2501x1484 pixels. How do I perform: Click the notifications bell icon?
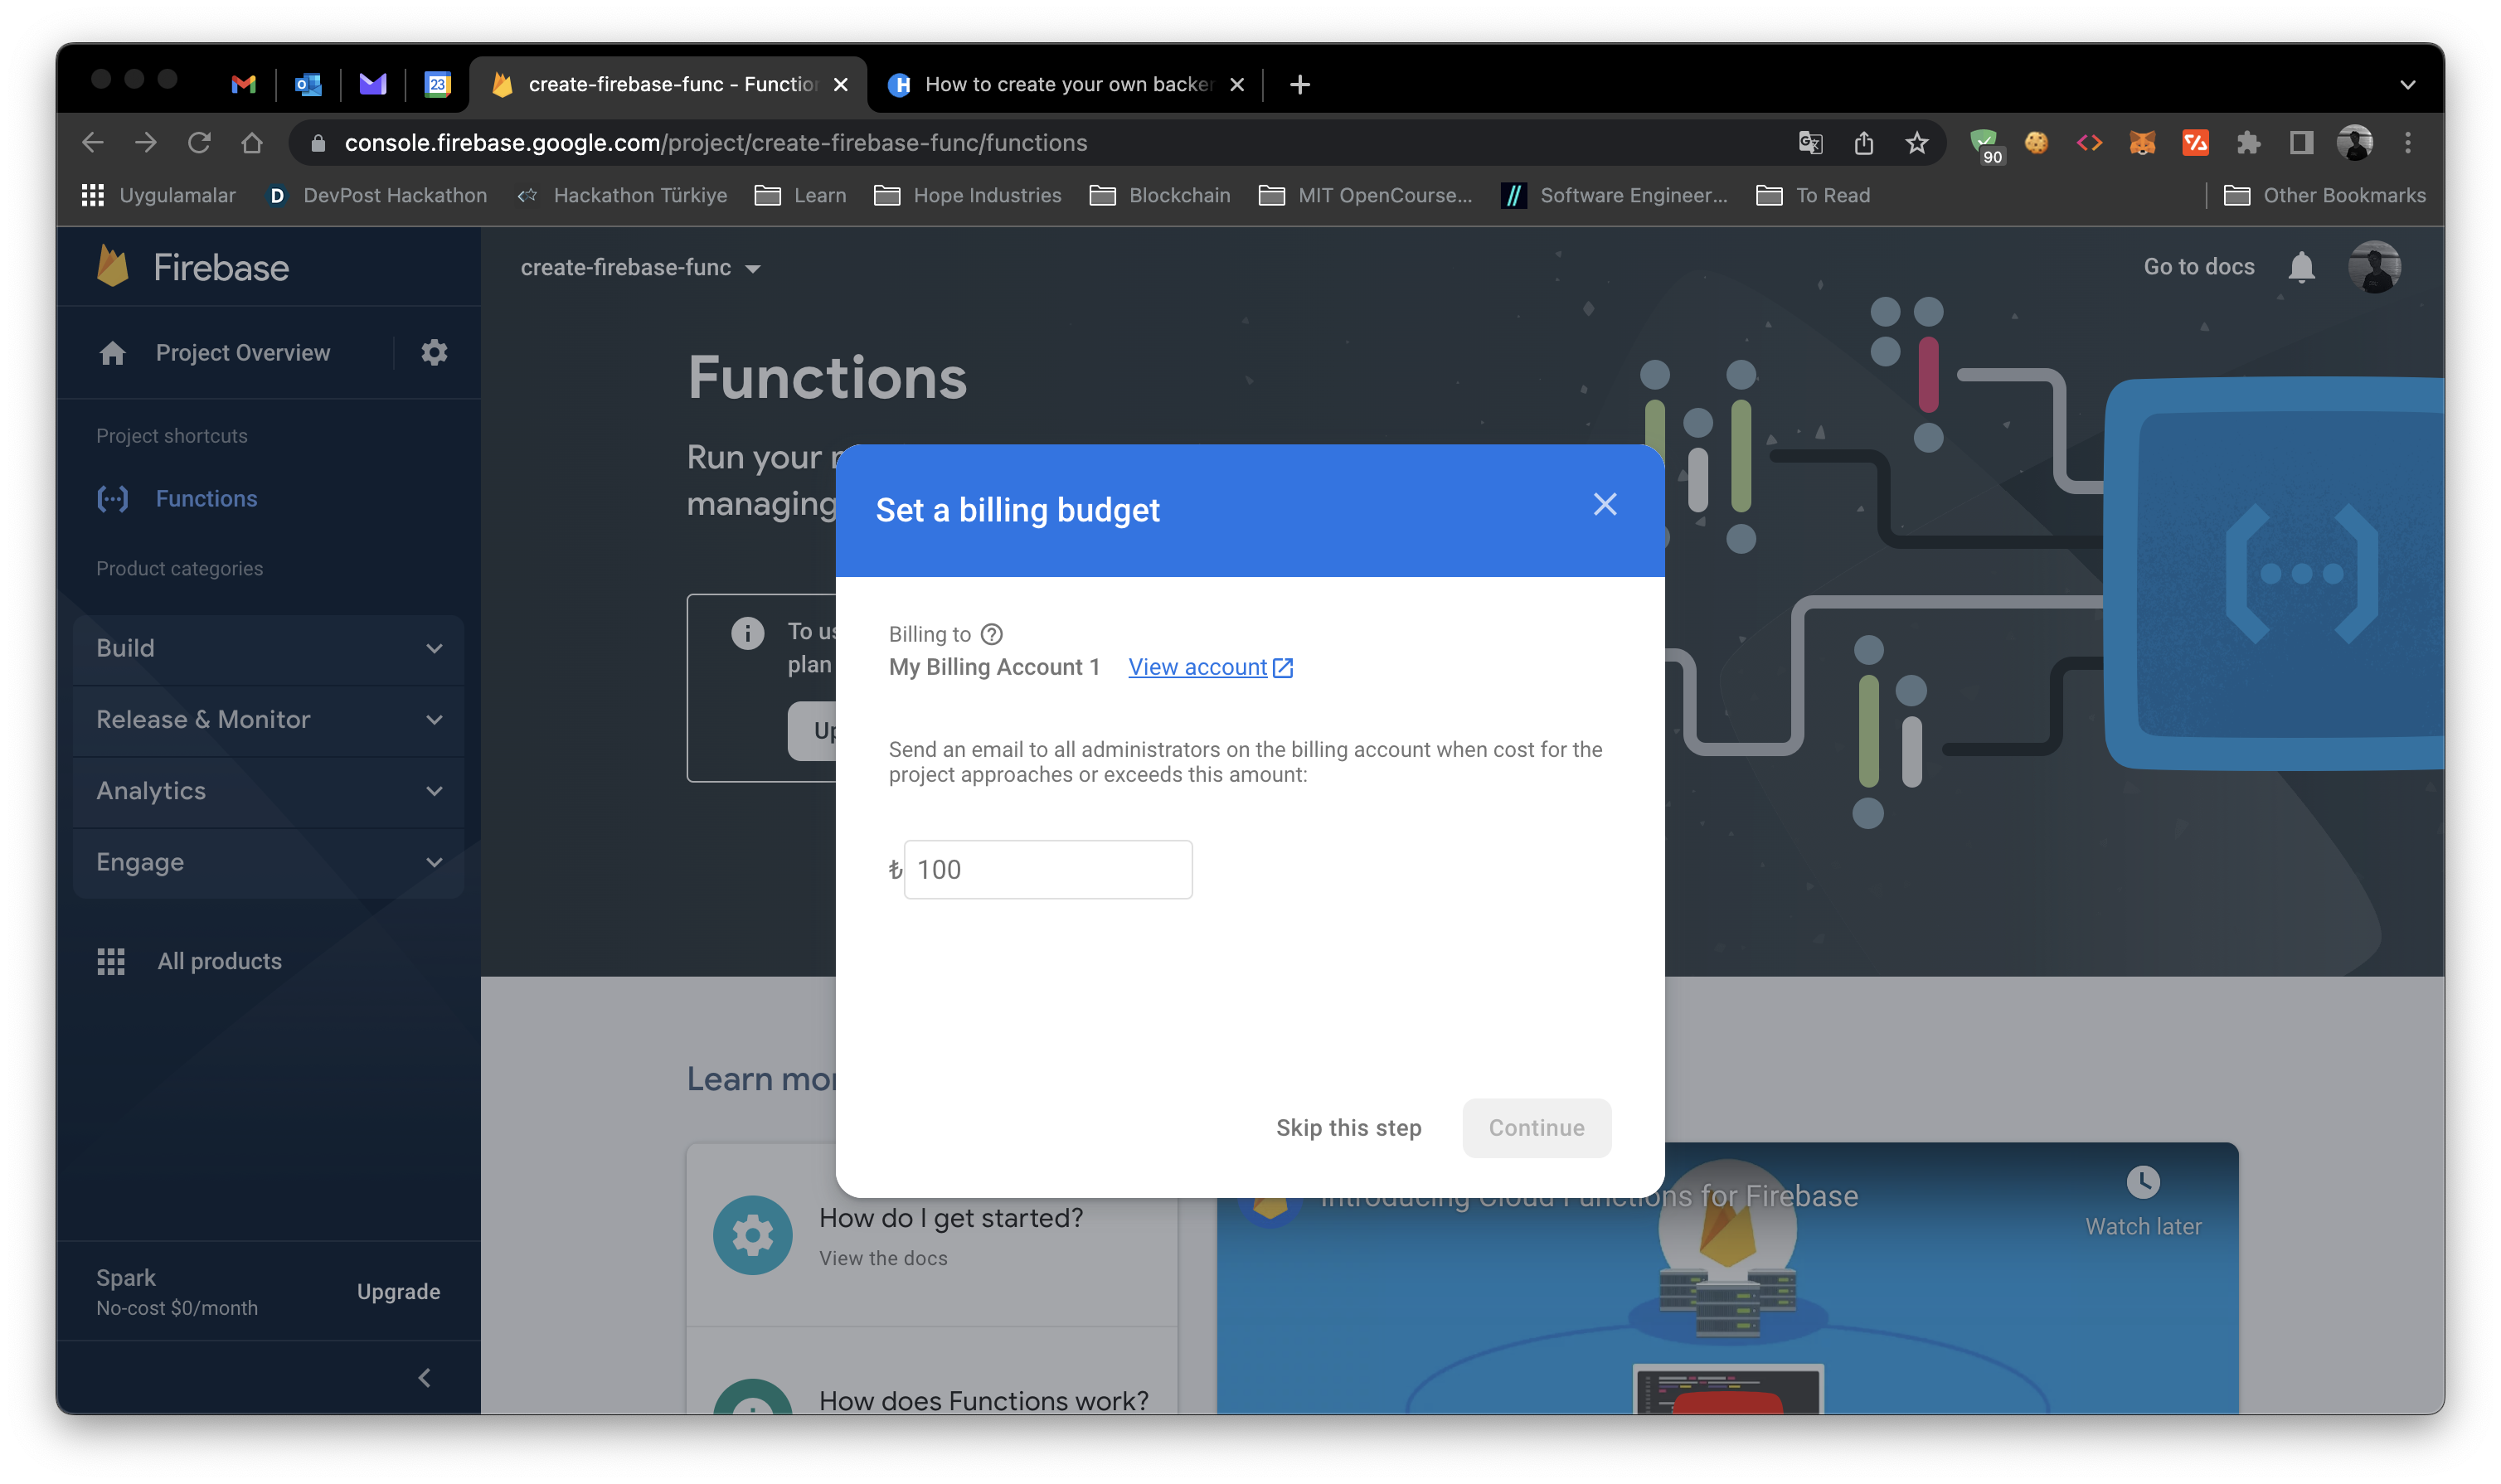(2301, 267)
